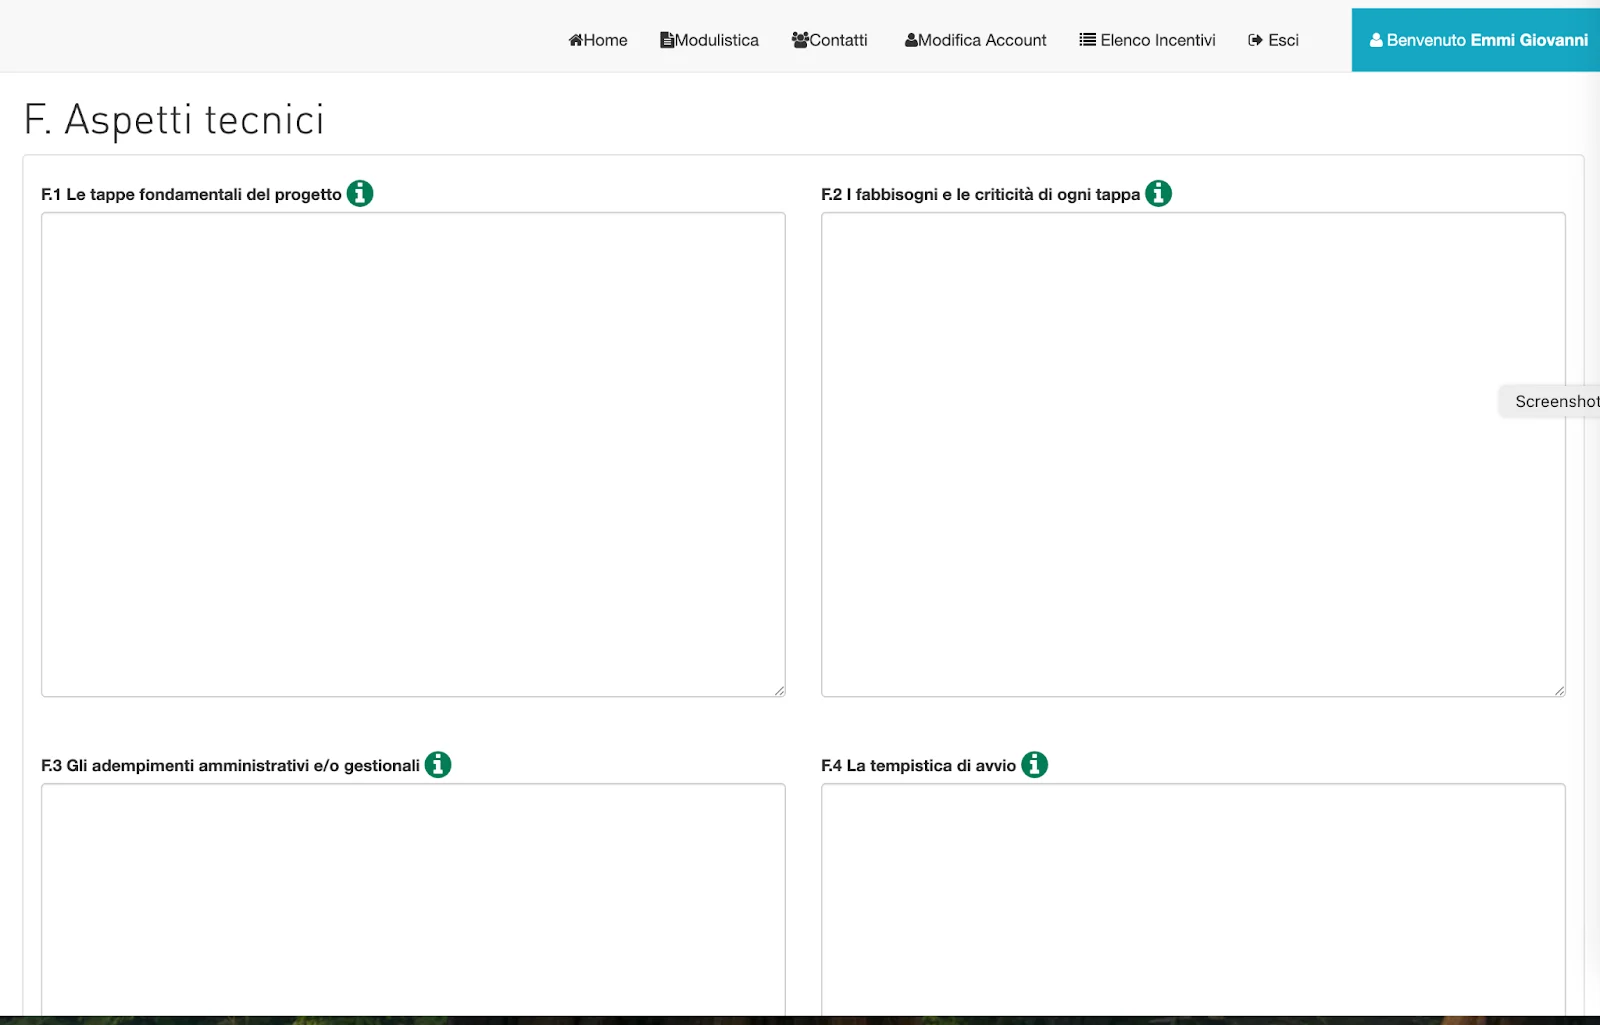The width and height of the screenshot is (1600, 1025).
Task: Click the Screenshot tab on right edge
Action: tap(1554, 401)
